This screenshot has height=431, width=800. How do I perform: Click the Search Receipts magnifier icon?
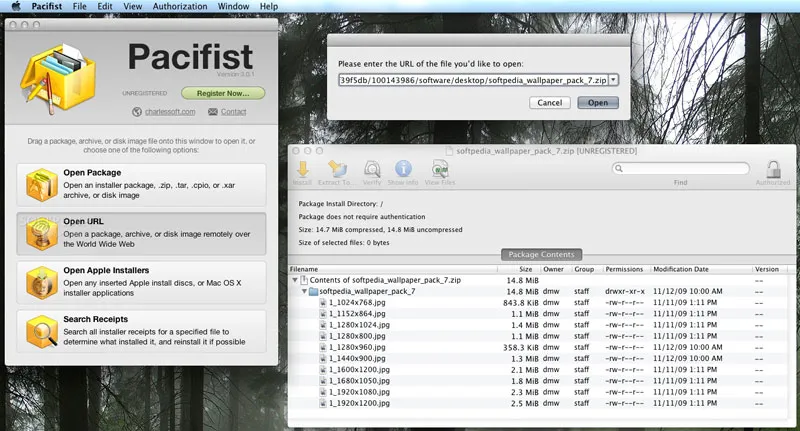click(x=41, y=332)
